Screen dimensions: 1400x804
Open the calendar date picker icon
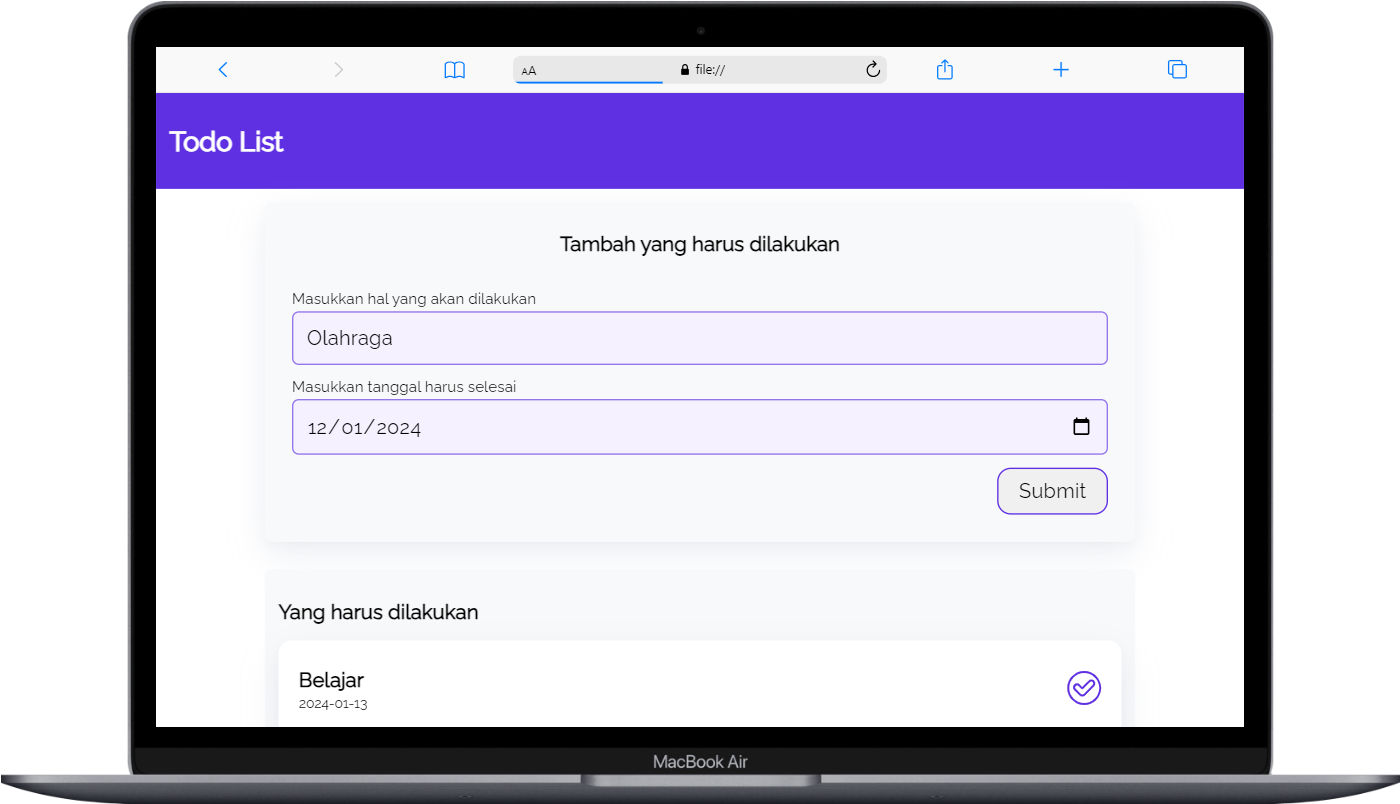click(1081, 427)
